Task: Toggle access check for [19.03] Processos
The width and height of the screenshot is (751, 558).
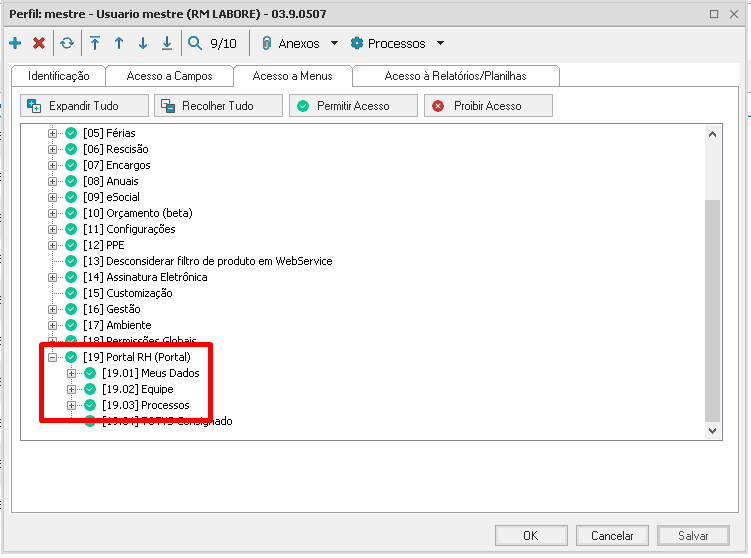Action: [90, 405]
